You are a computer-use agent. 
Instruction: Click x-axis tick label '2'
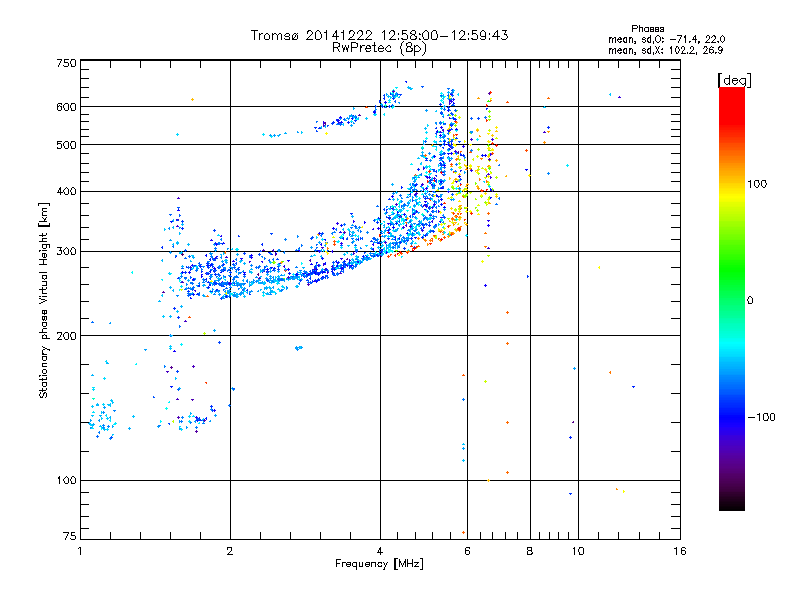[x=230, y=551]
